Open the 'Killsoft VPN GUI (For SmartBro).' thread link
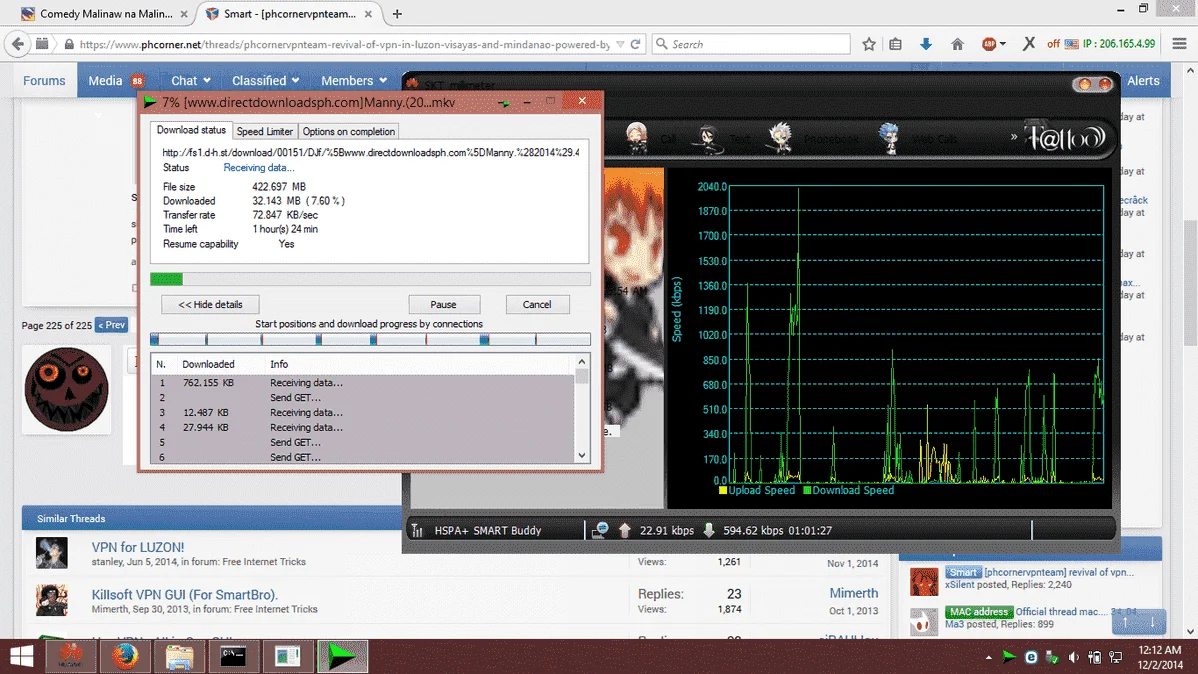The width and height of the screenshot is (1198, 674). (184, 595)
